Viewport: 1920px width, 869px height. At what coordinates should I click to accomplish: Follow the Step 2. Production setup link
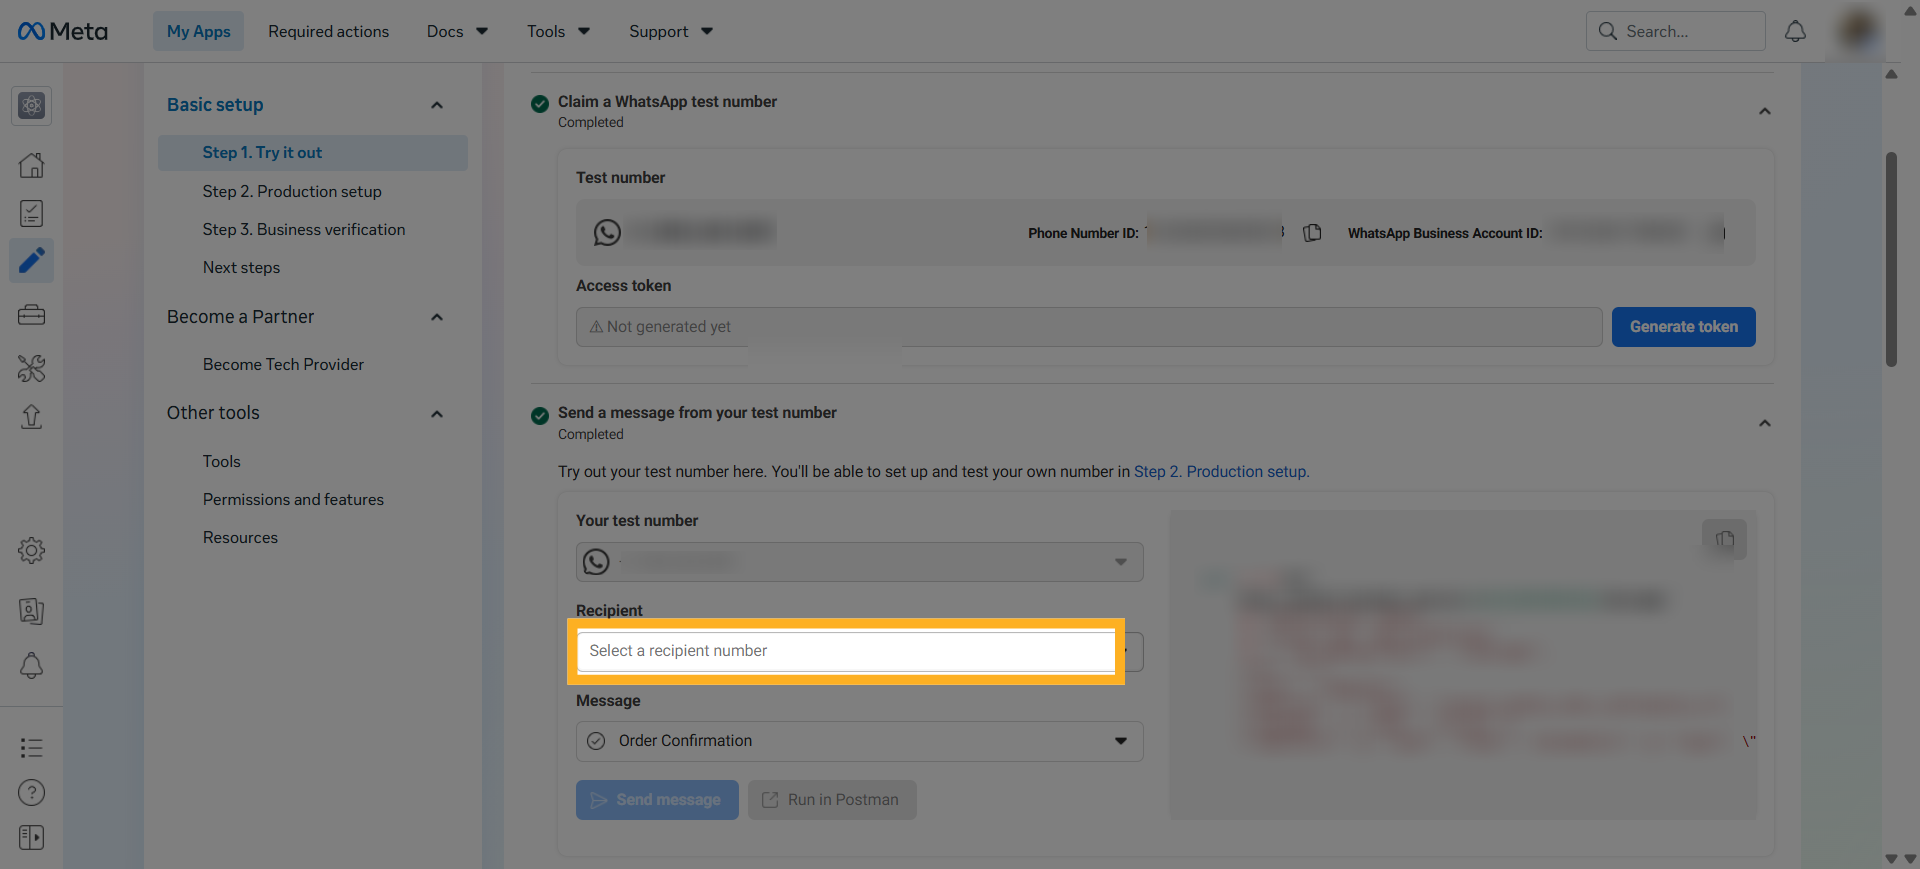1220,471
